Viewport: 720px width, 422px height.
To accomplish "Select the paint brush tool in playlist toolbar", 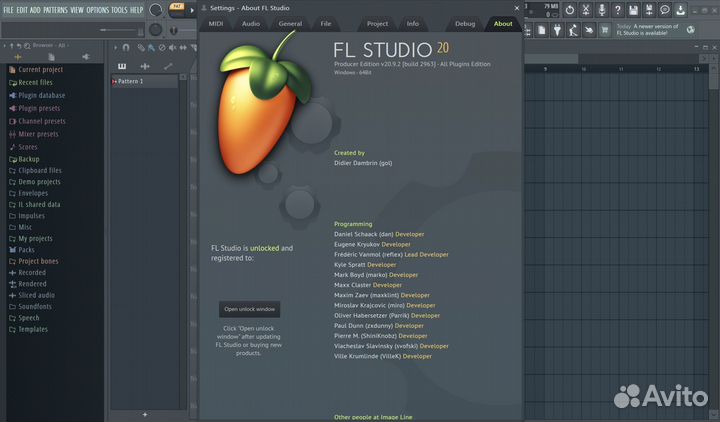I will 151,47.
